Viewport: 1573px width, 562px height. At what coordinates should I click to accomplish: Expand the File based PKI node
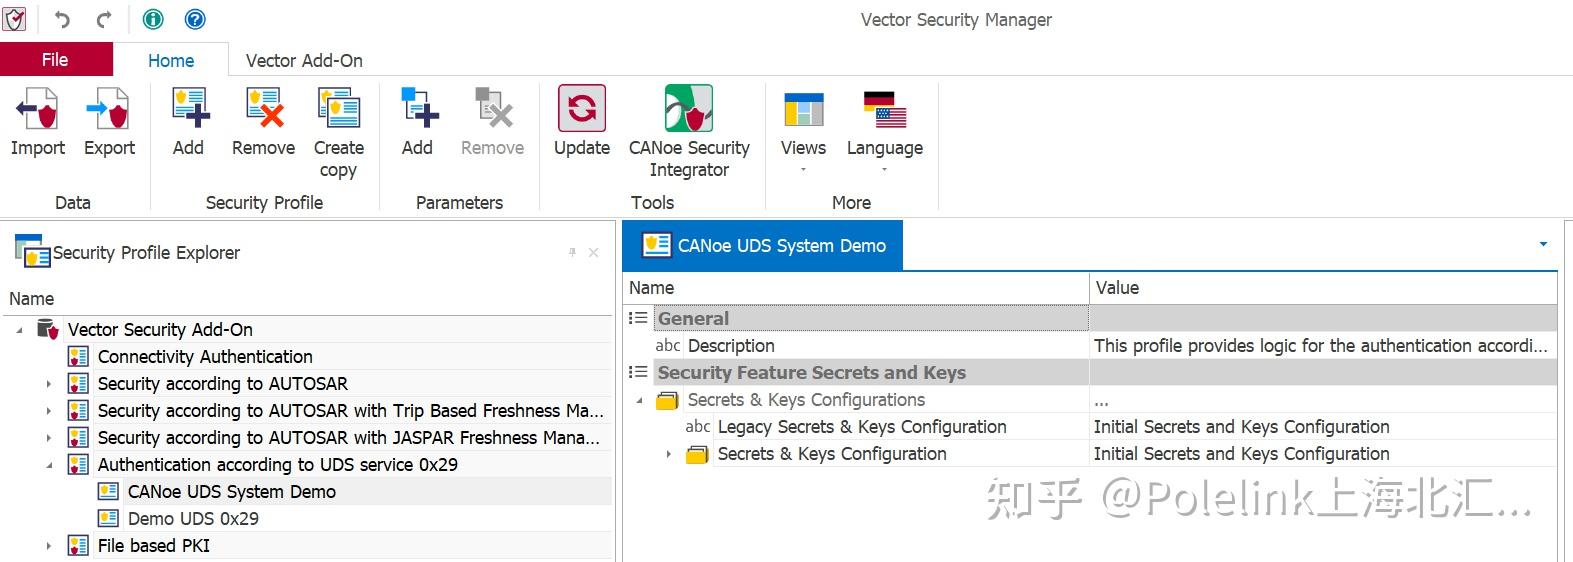[48, 546]
